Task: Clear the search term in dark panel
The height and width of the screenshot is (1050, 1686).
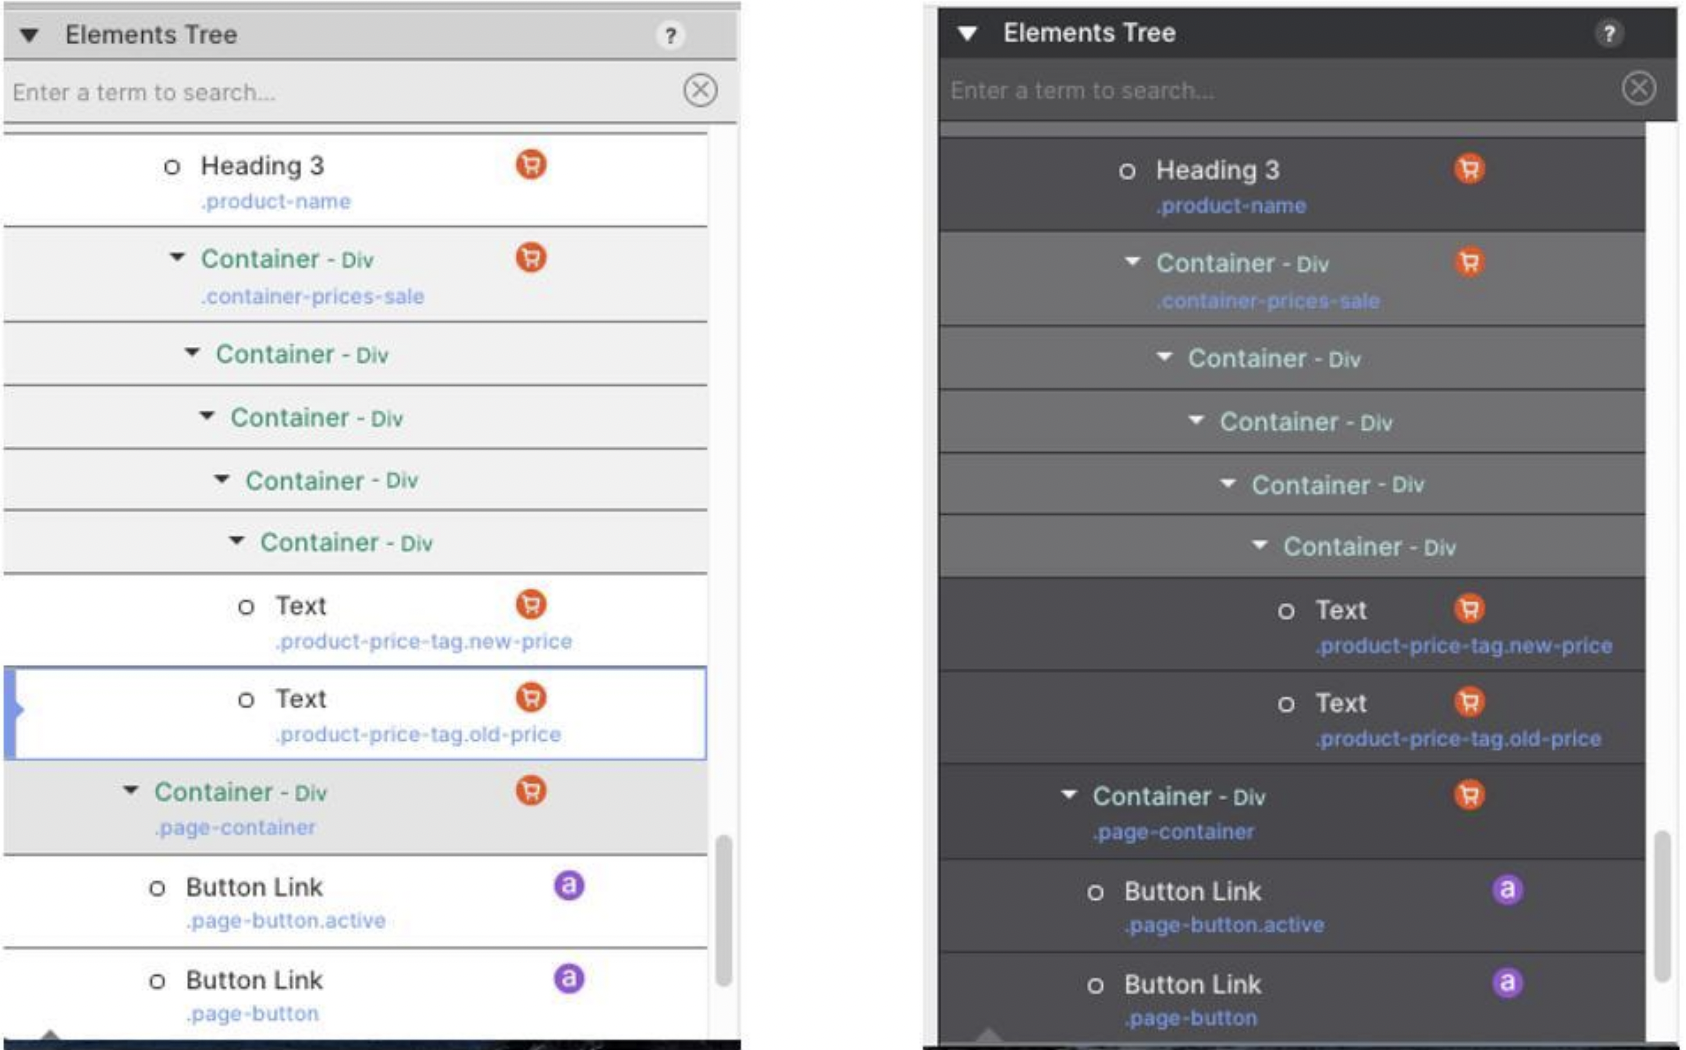Action: coord(1638,88)
